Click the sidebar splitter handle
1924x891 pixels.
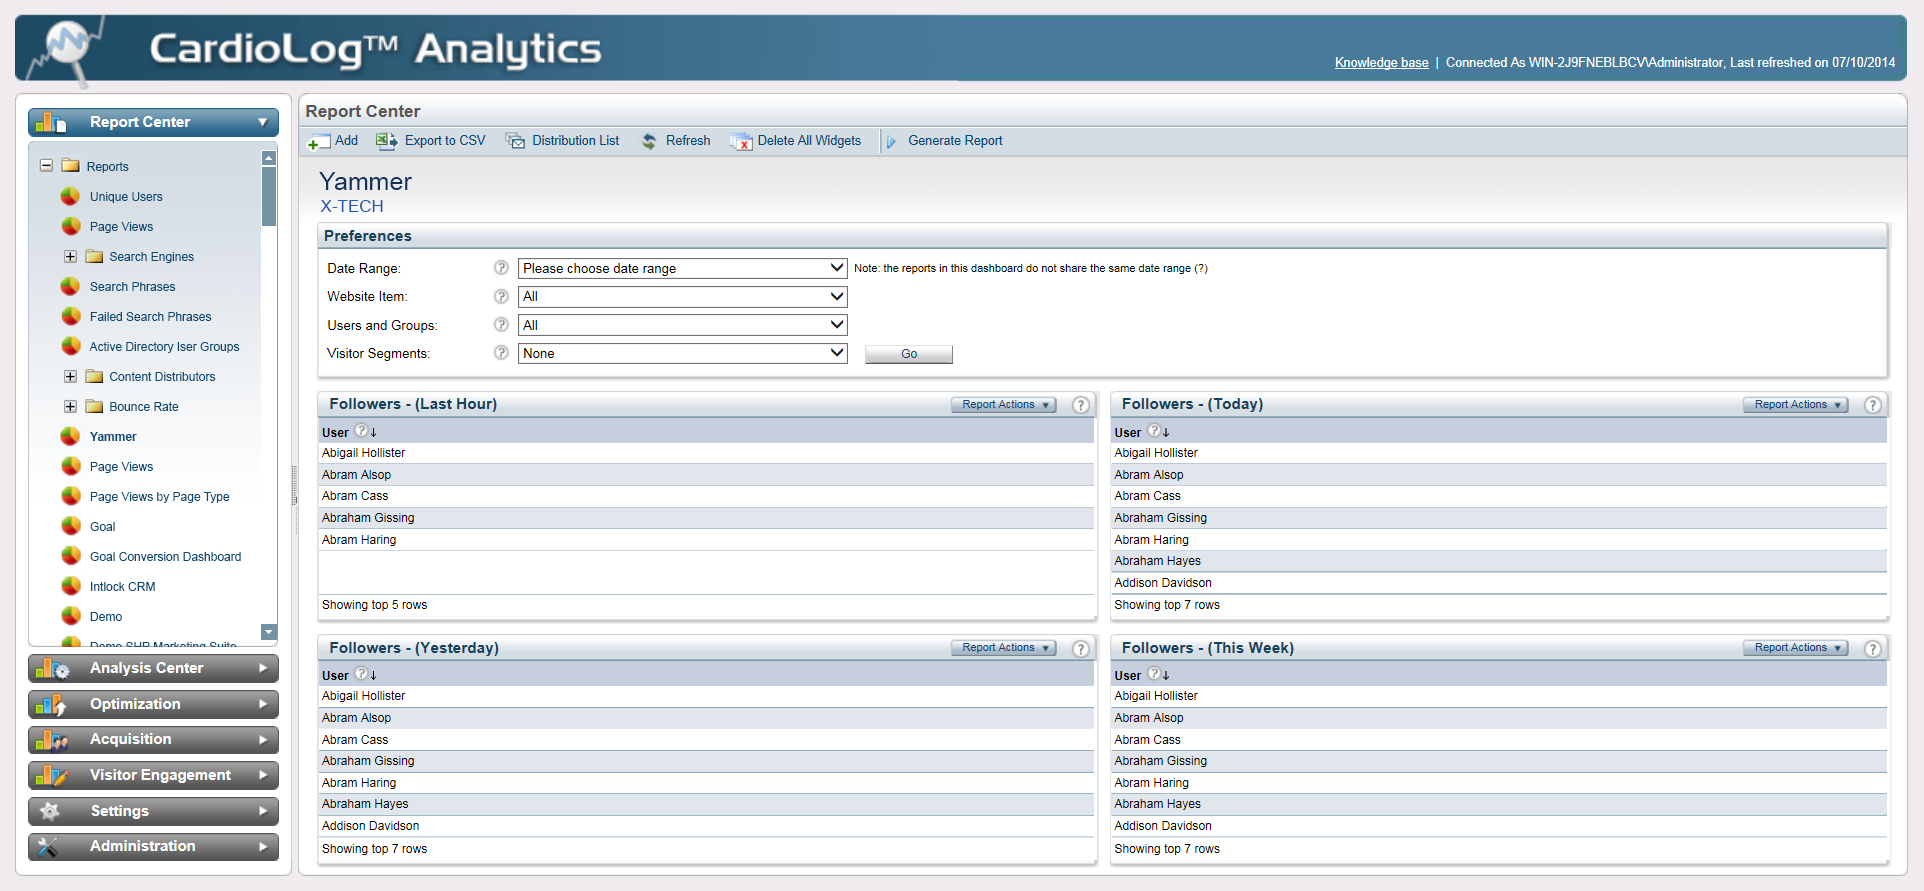pos(294,485)
